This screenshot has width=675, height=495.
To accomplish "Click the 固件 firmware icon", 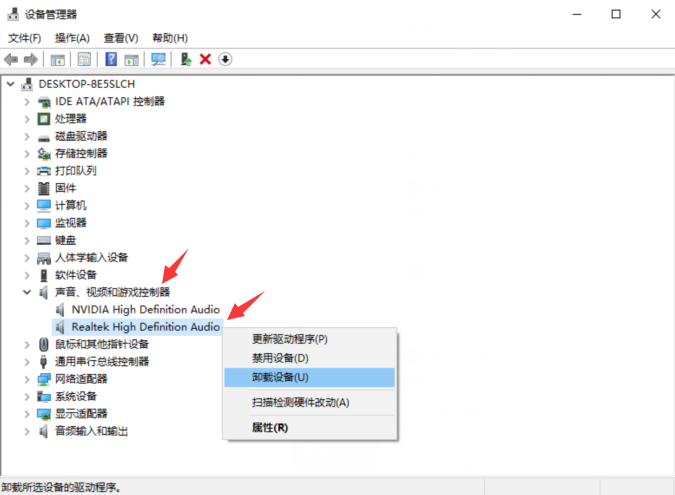I will pyautogui.click(x=44, y=188).
